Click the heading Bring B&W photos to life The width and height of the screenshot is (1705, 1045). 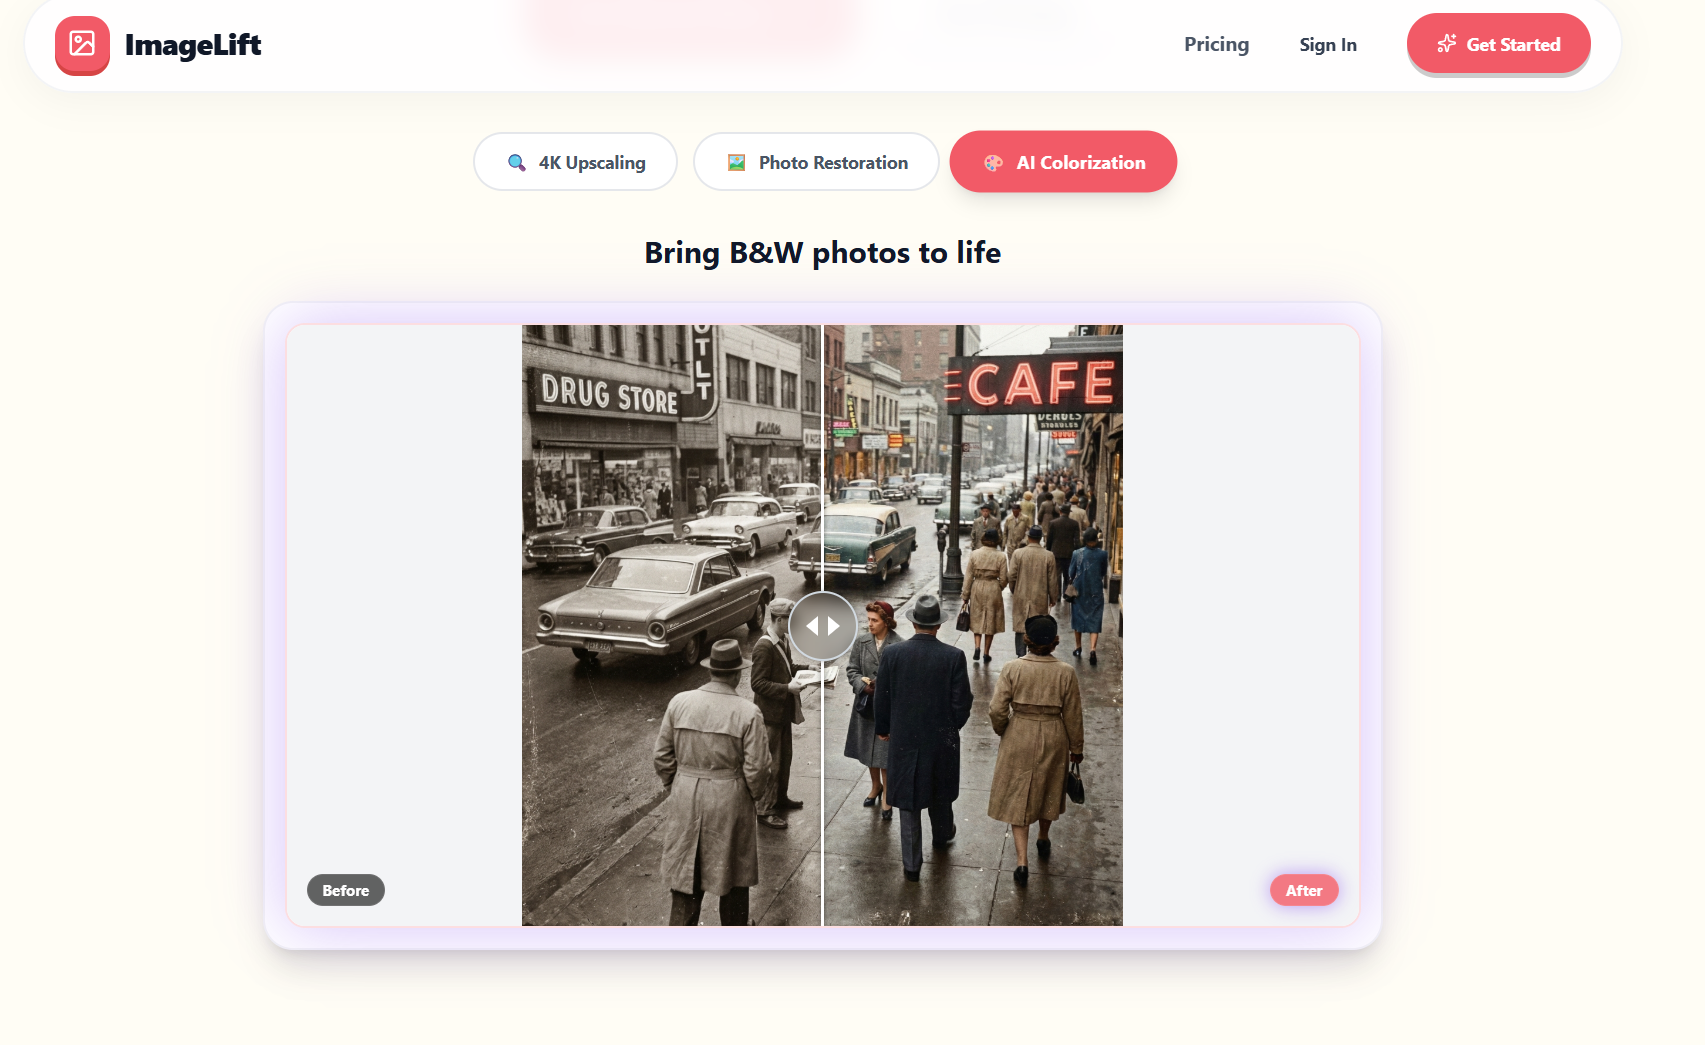click(822, 253)
